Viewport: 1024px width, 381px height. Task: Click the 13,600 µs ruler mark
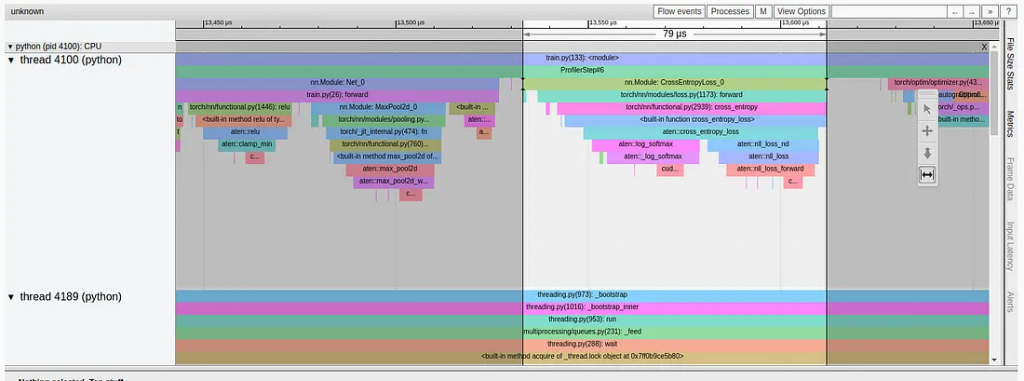coord(795,22)
